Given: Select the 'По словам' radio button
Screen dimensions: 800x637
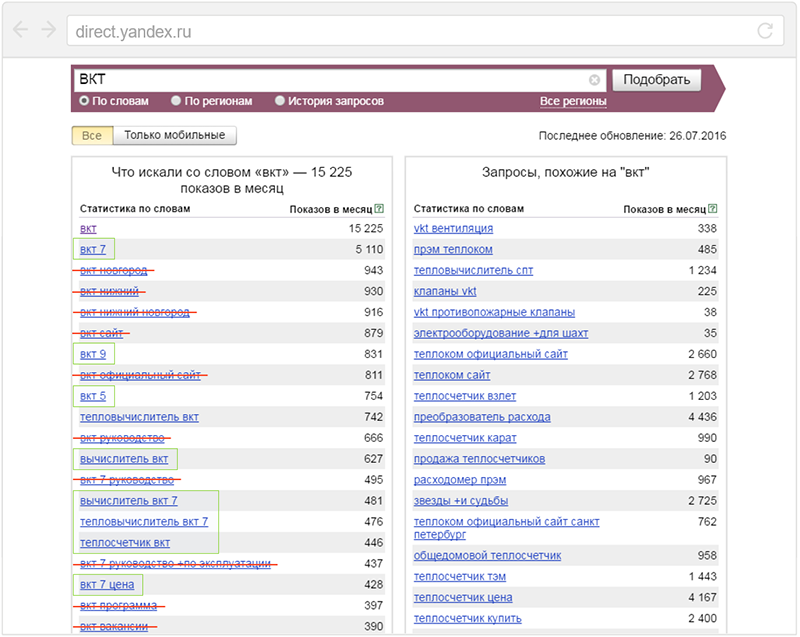Looking at the screenshot, I should tap(84, 100).
